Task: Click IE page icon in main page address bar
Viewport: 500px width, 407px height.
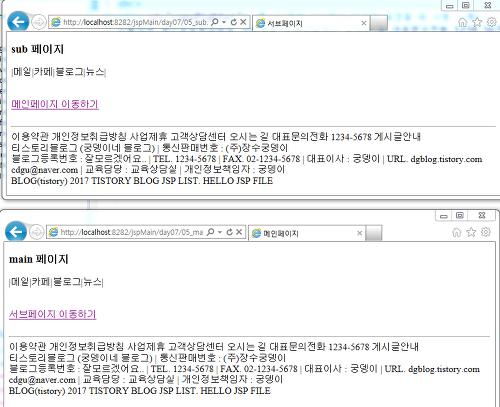Action: [x=53, y=232]
